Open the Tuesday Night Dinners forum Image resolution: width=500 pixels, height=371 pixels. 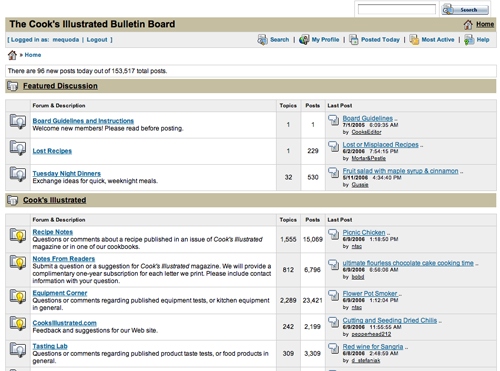click(x=67, y=174)
